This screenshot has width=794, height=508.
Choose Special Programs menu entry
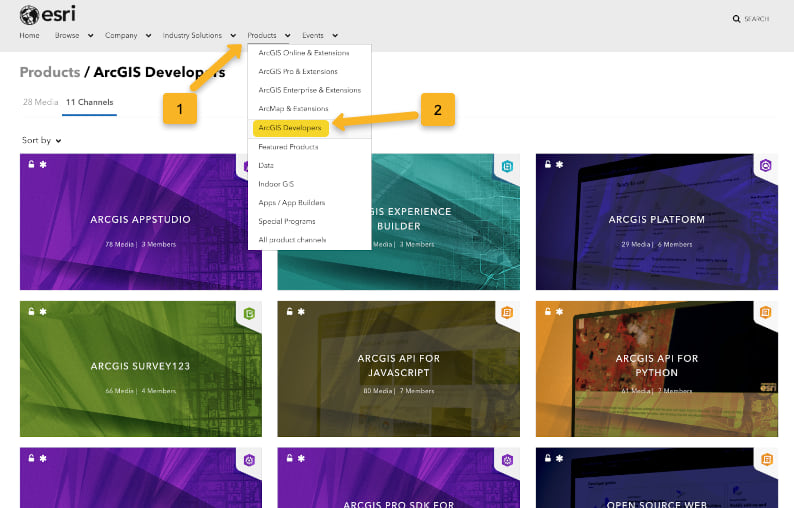tap(309, 221)
